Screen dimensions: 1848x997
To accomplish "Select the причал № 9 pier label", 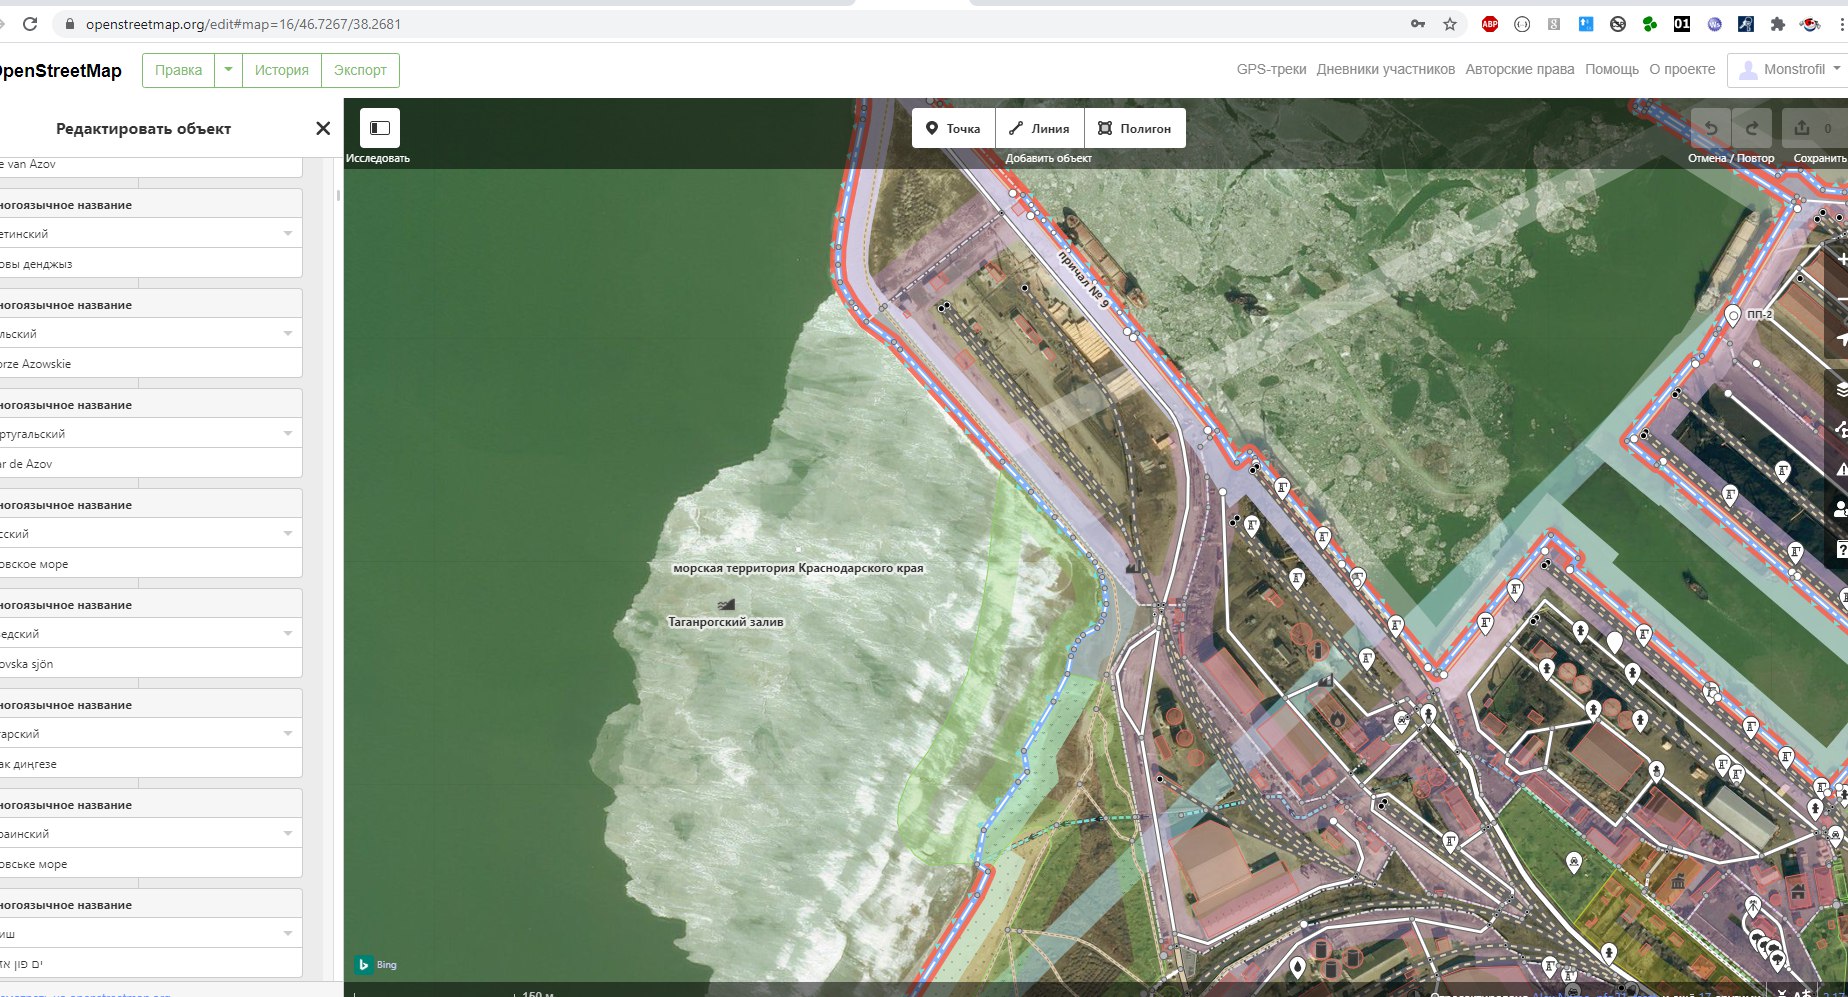I will [1084, 279].
